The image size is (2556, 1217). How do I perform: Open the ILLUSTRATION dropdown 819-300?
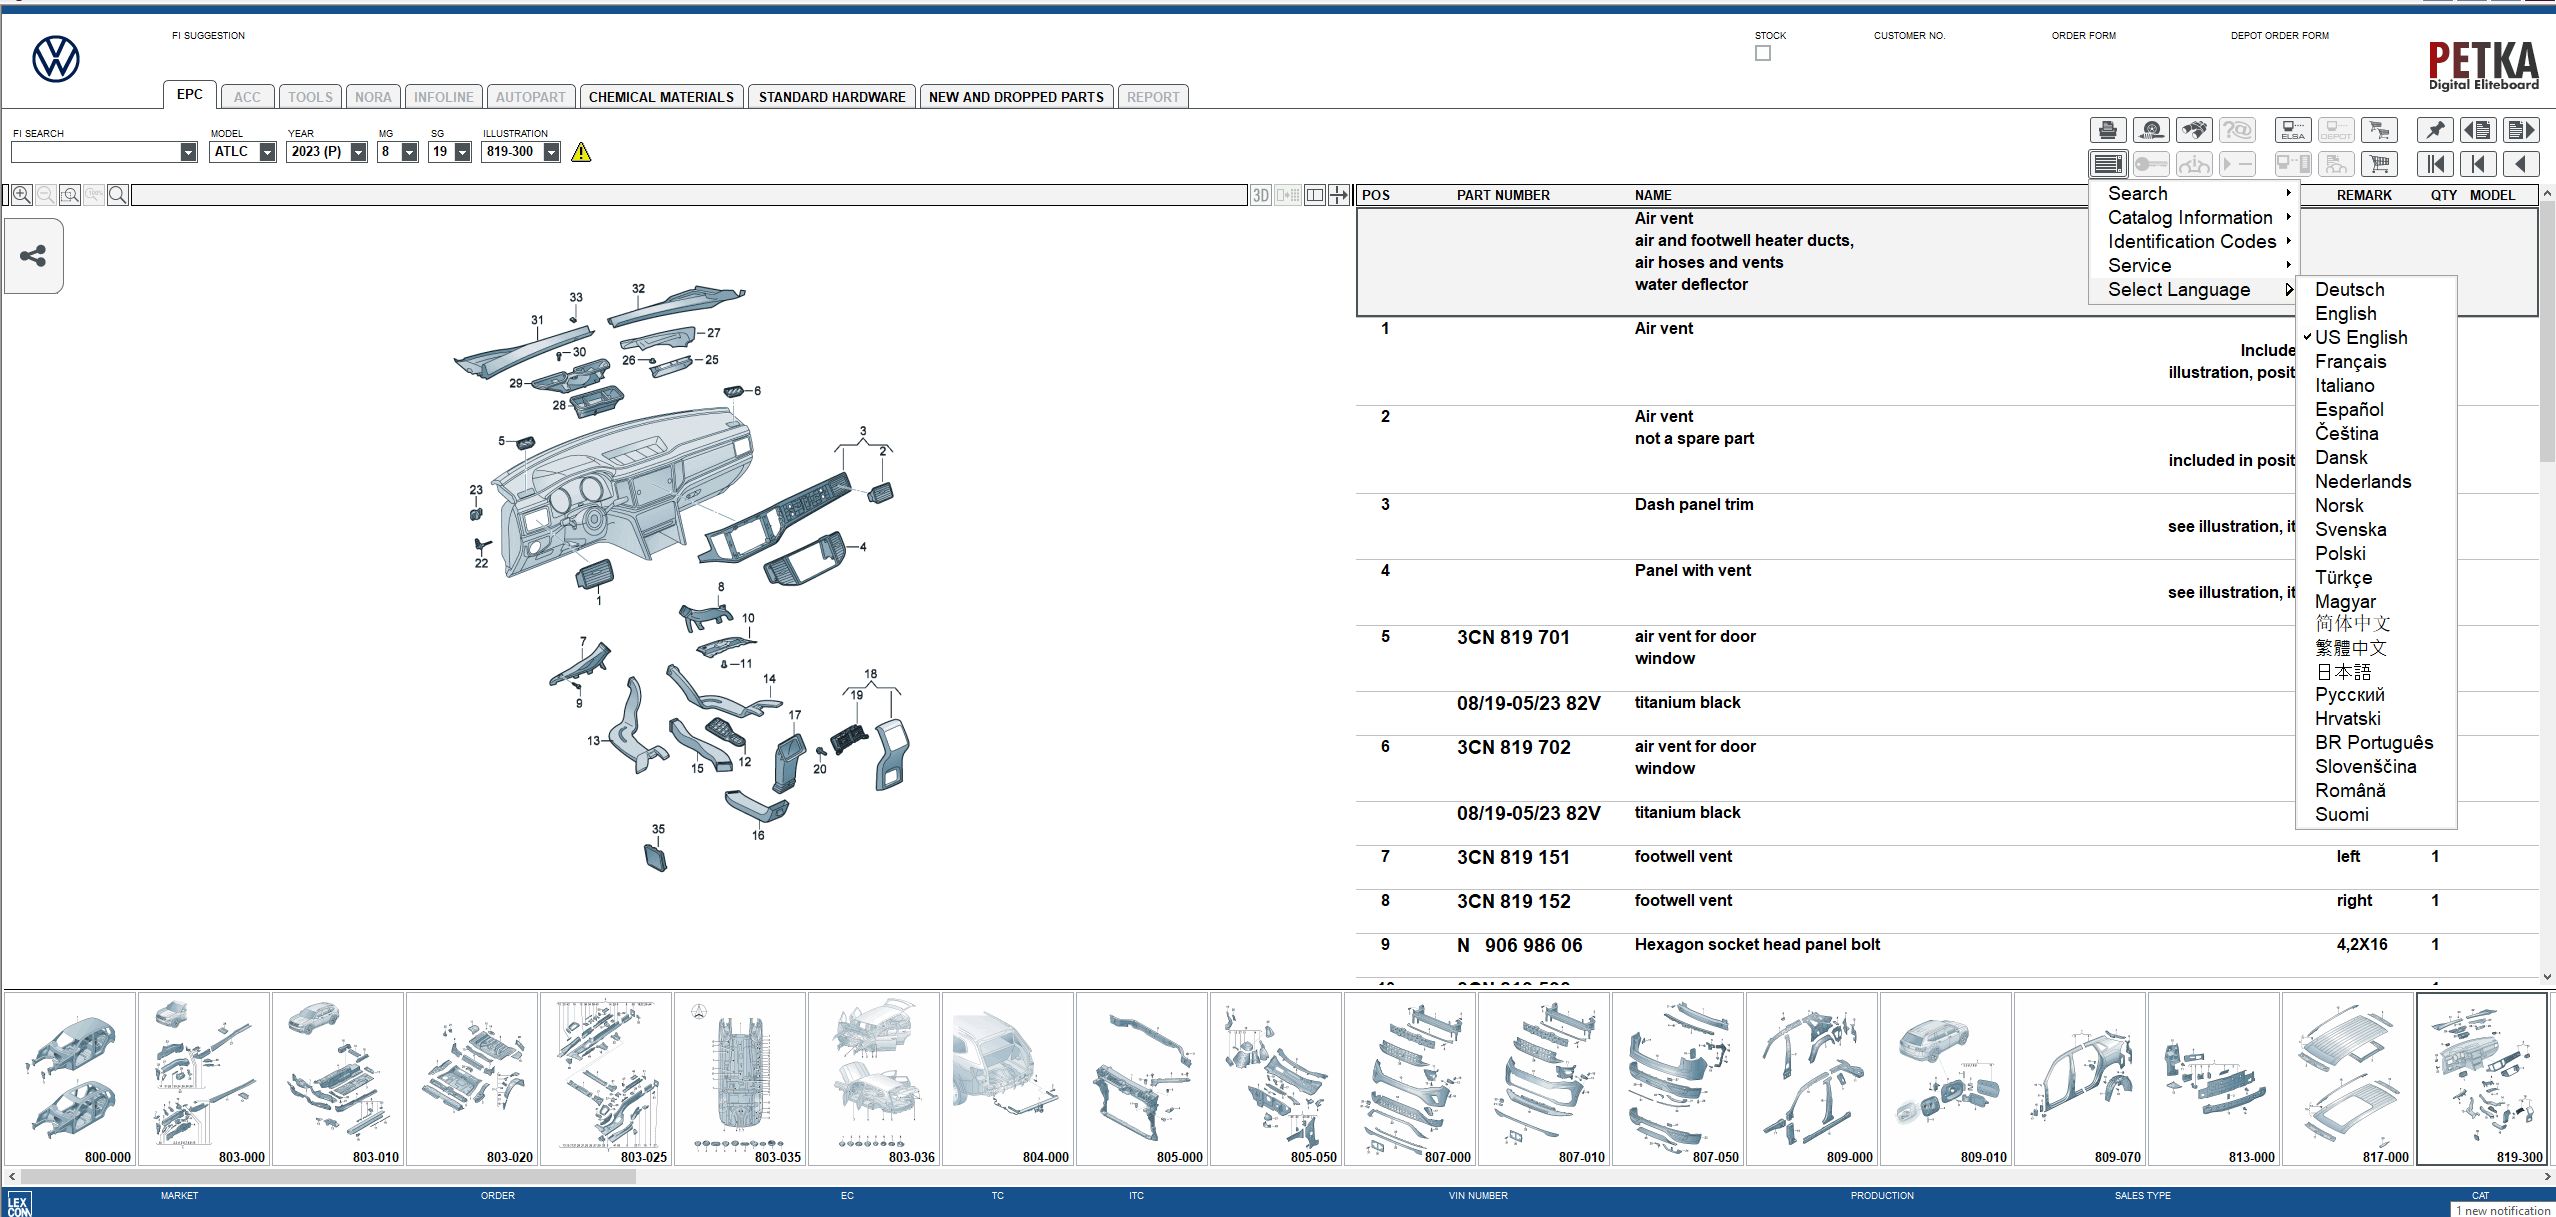point(551,152)
